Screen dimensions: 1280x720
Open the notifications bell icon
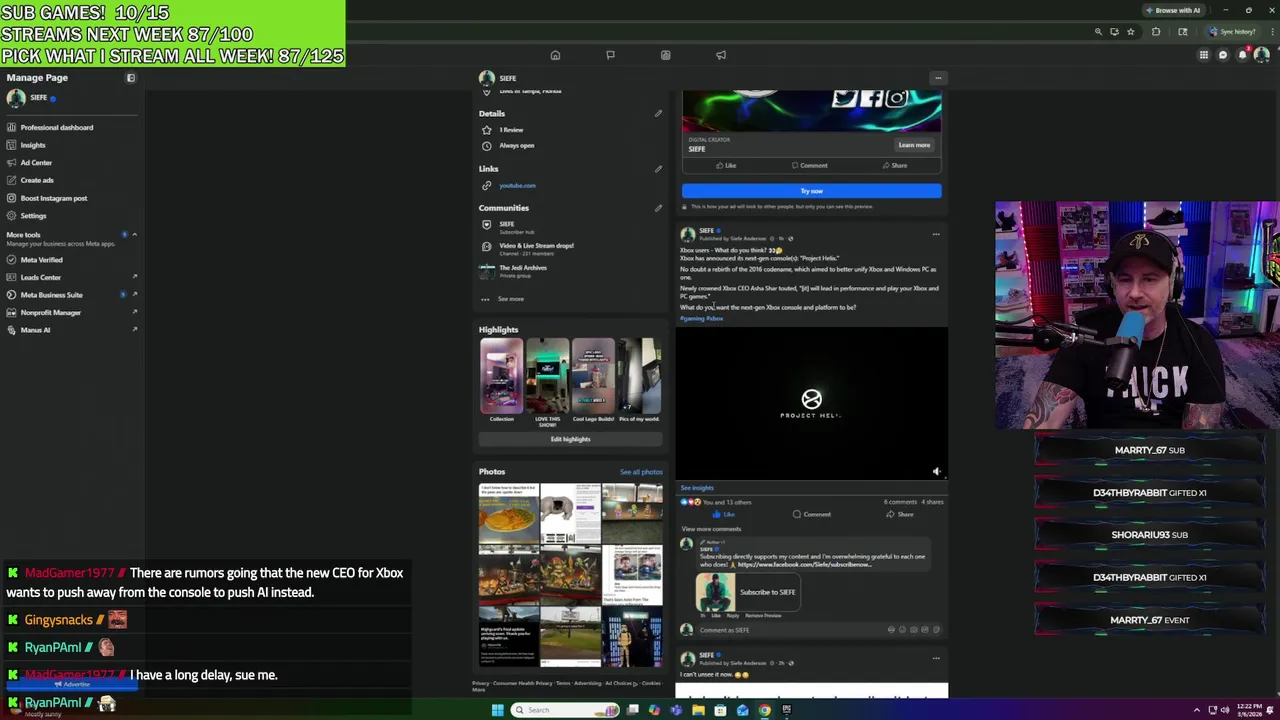(1242, 55)
